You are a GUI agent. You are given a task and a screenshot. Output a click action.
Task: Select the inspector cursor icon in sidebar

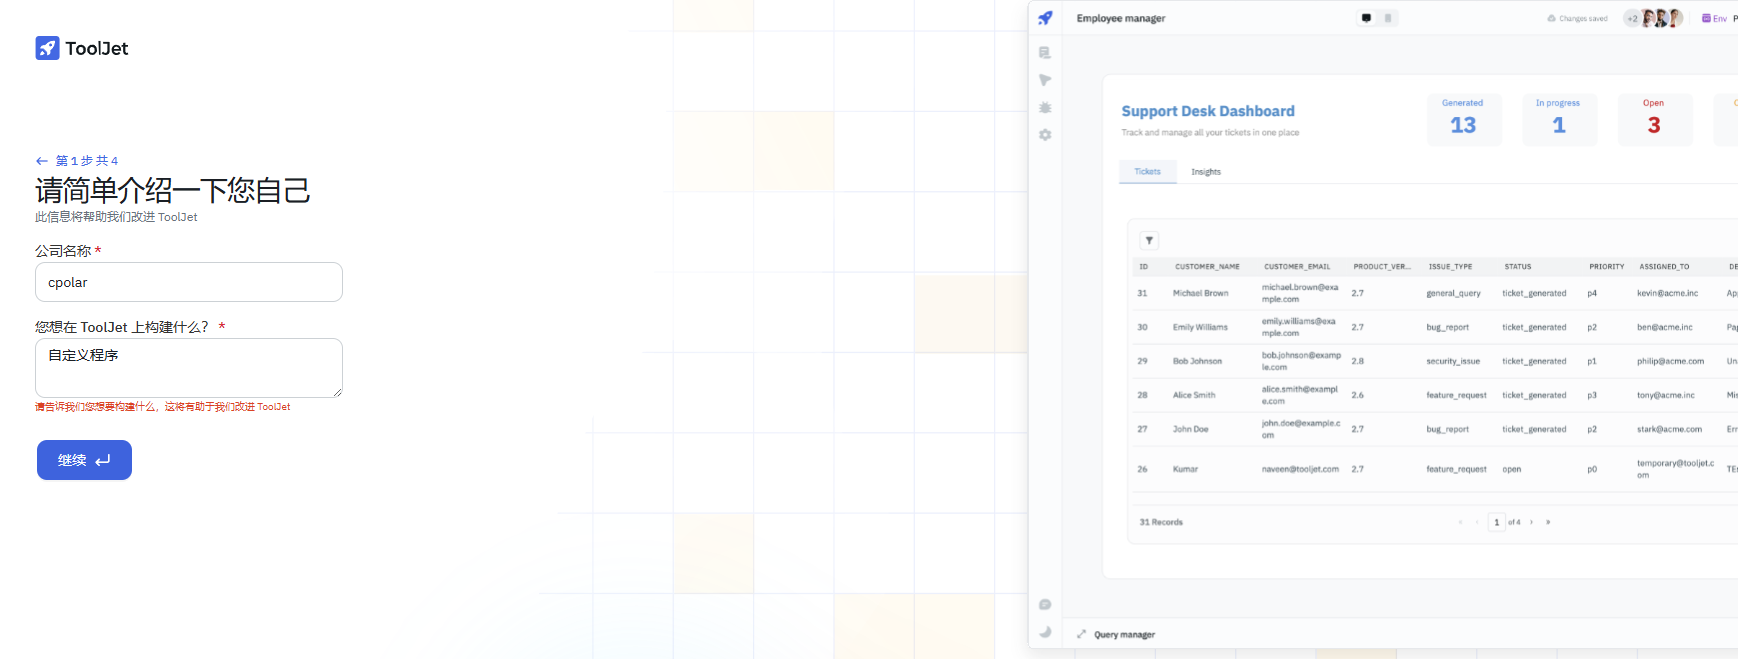1045,80
